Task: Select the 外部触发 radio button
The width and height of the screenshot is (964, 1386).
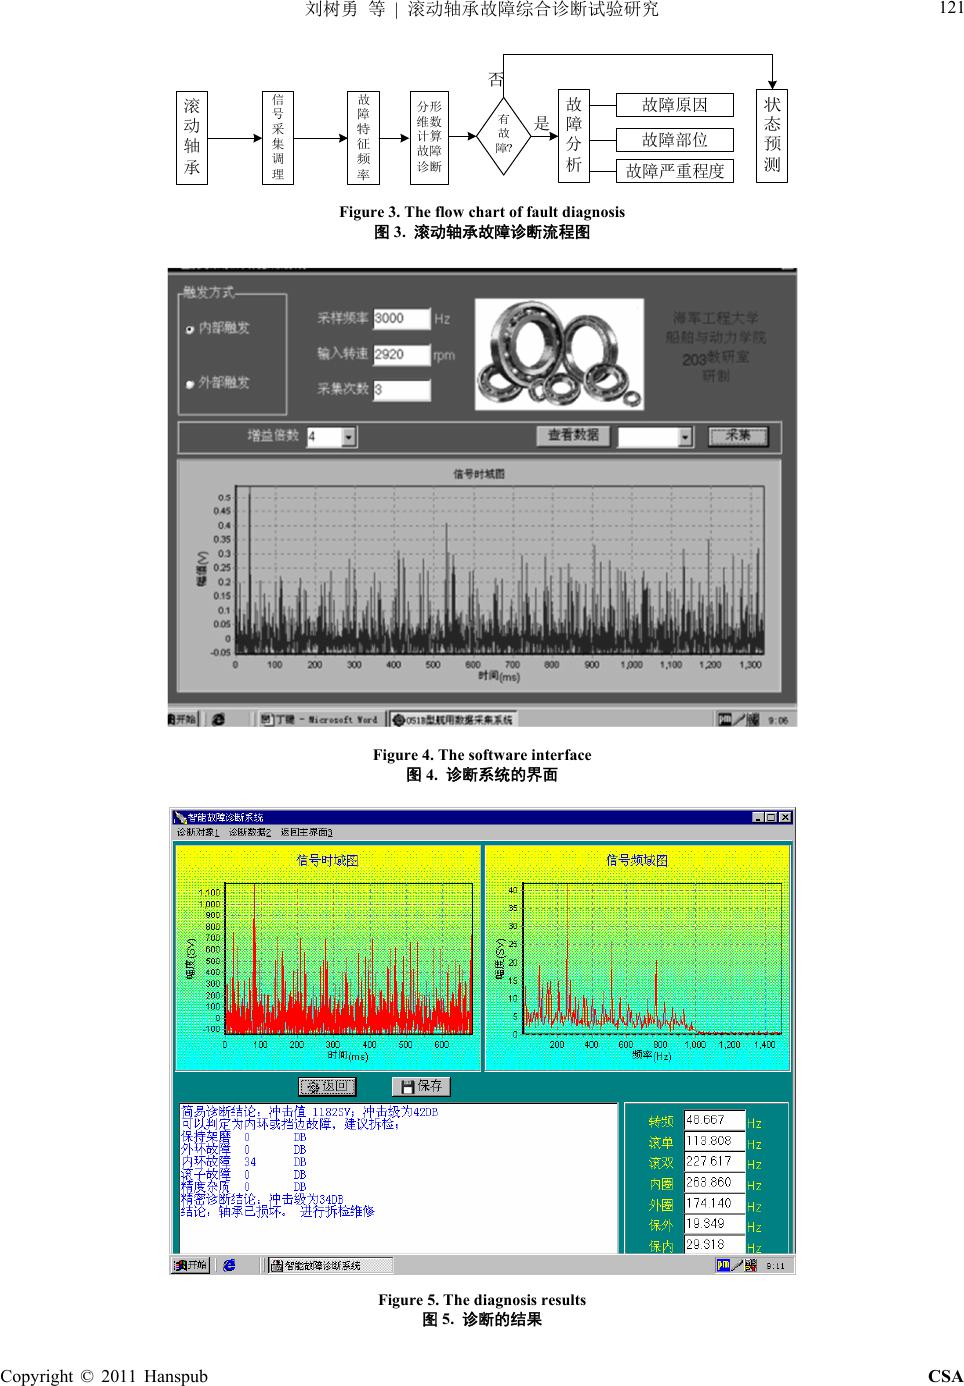Action: tap(190, 383)
